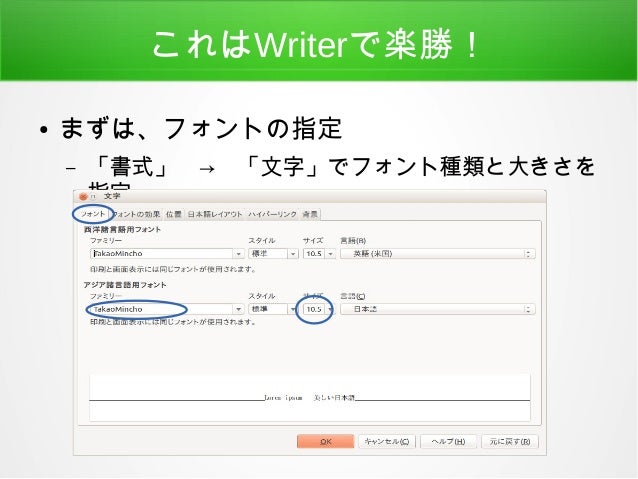Open the フォントの効果 tab
This screenshot has width=638, height=479.
pos(136,214)
